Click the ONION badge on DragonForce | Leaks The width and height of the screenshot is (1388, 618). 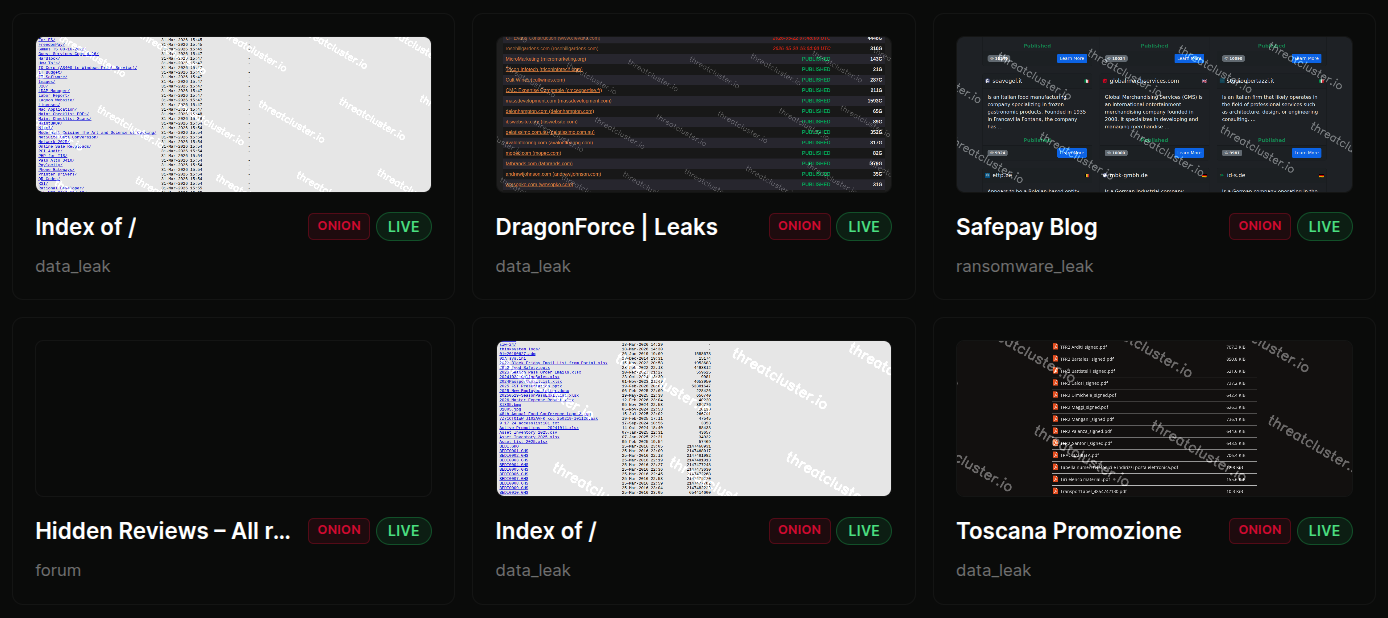pos(800,226)
